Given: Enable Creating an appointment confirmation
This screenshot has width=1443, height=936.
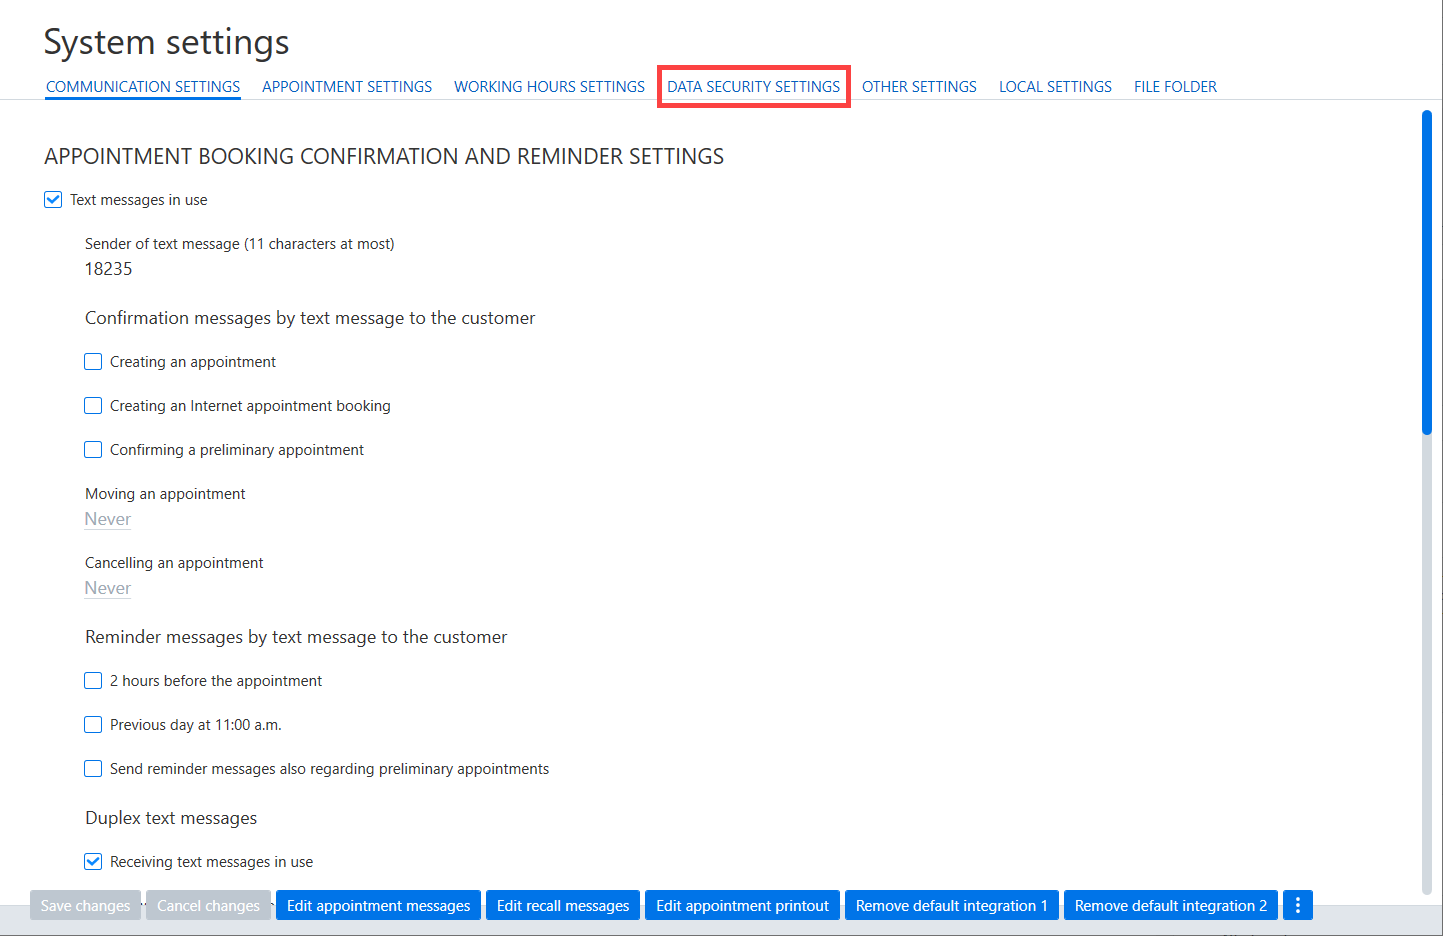Looking at the screenshot, I should pos(93,362).
